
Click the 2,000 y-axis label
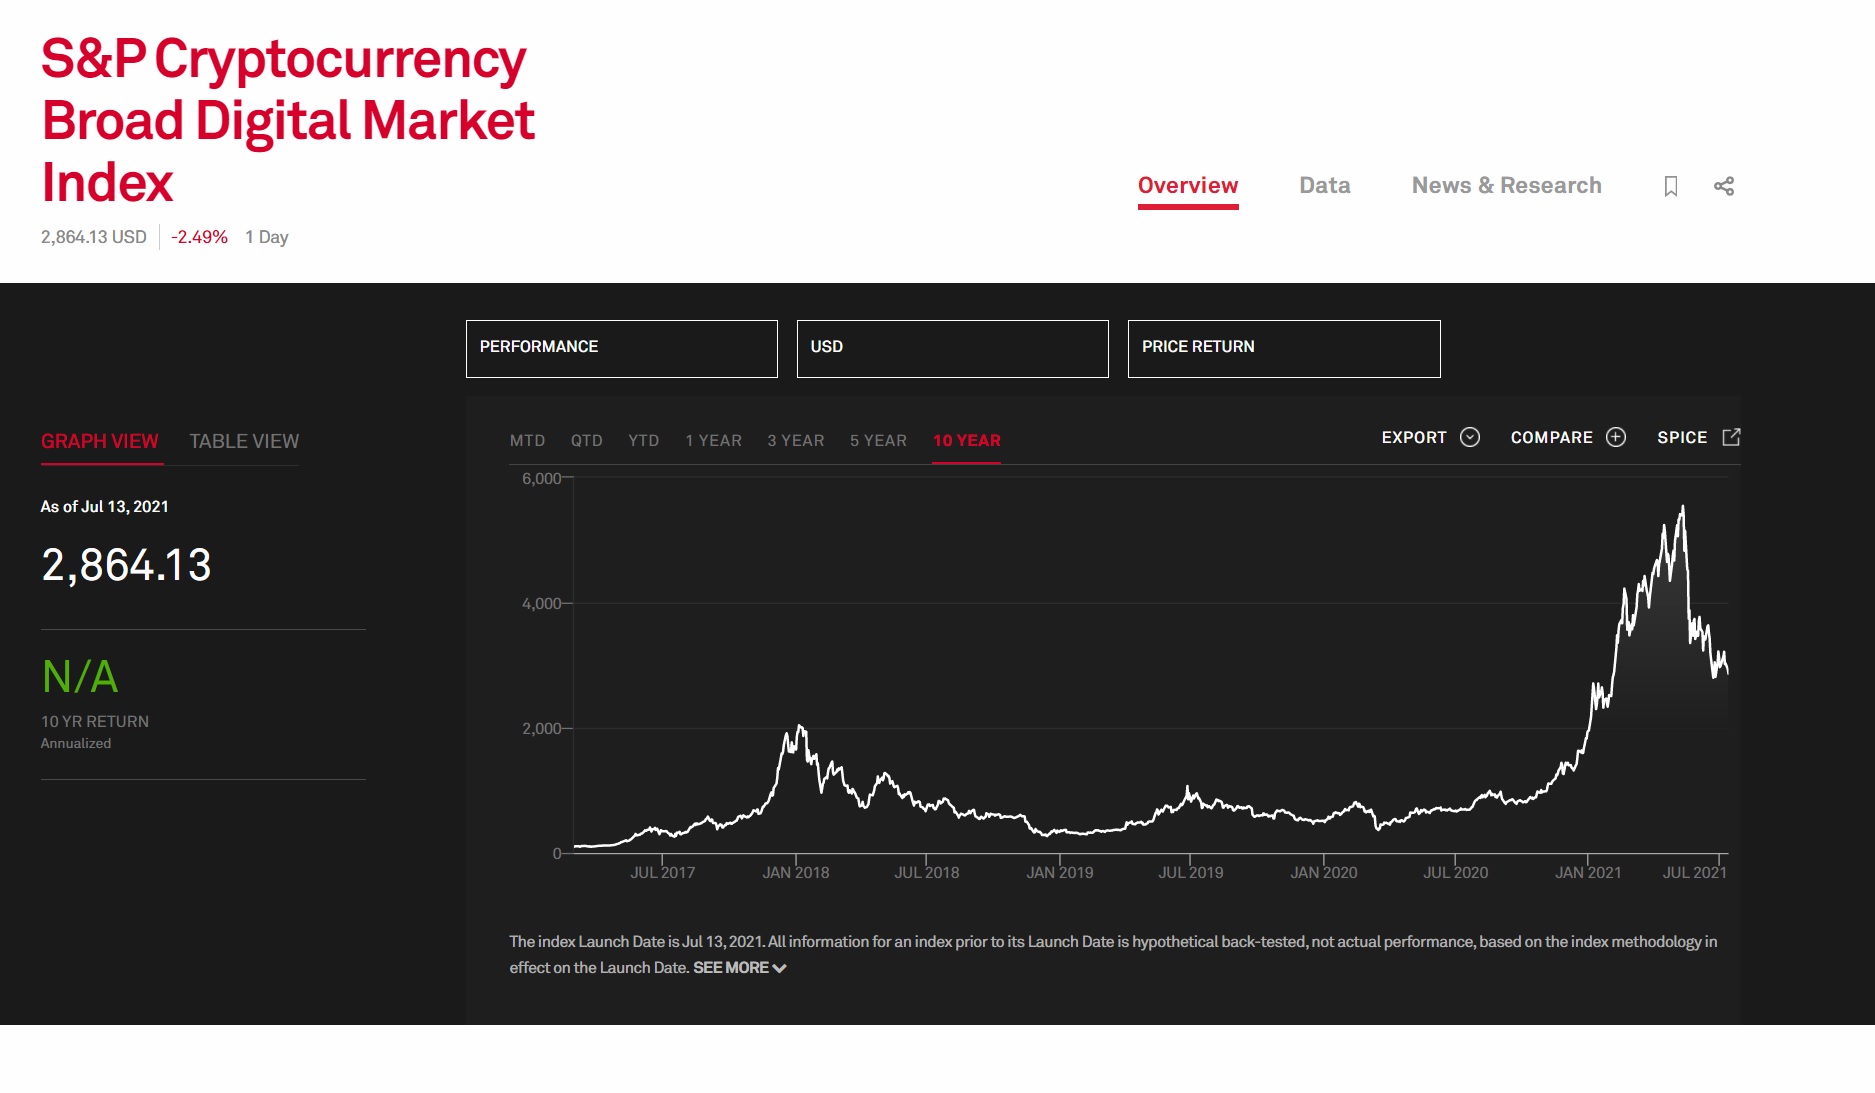pos(542,729)
